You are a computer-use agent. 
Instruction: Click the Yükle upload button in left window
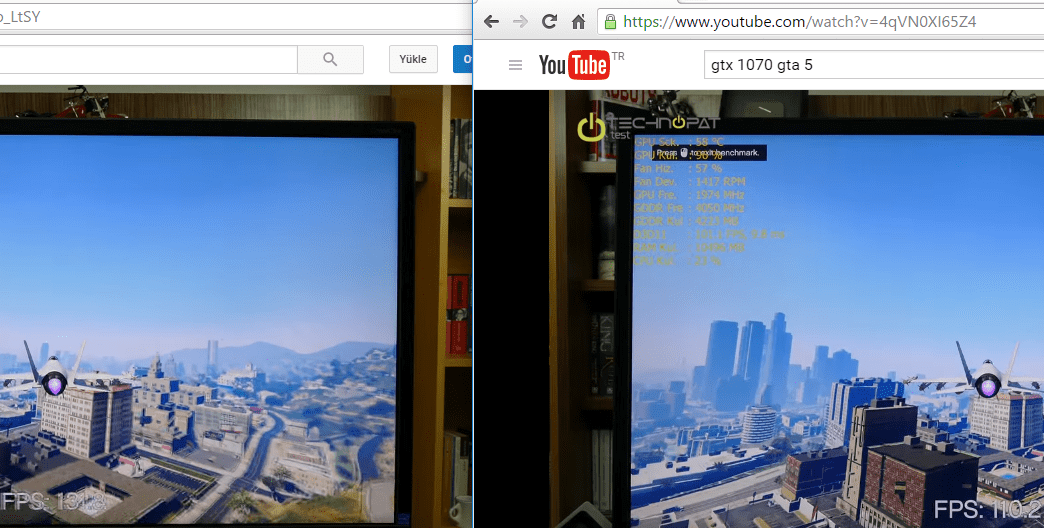pyautogui.click(x=413, y=59)
